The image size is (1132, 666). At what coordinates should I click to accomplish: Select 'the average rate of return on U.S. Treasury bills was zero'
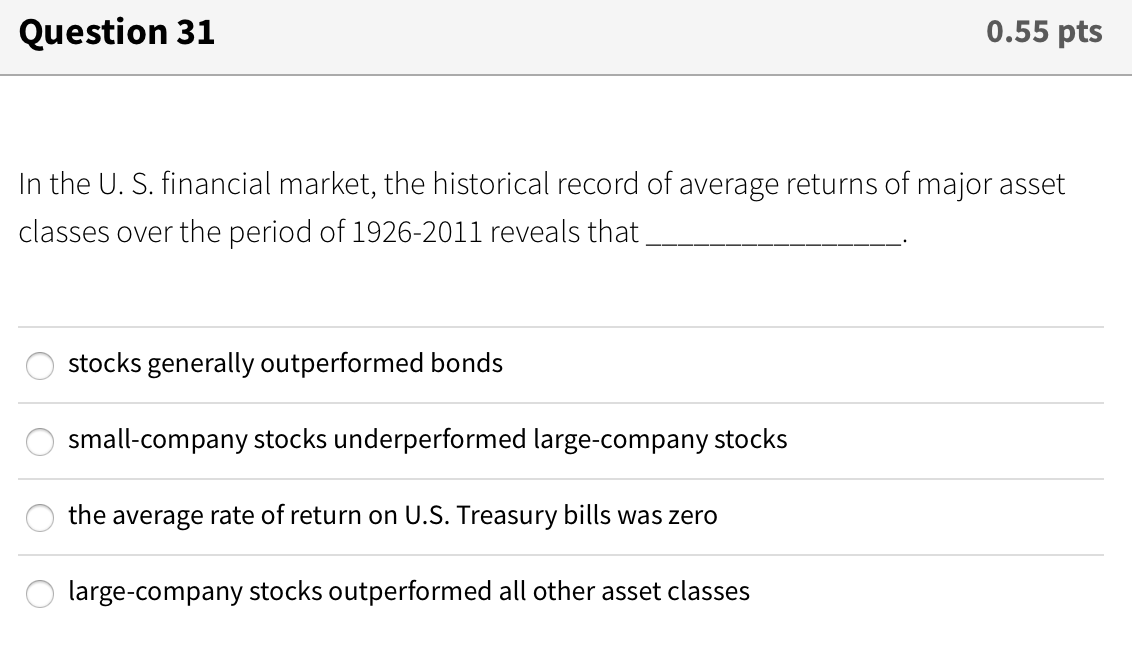click(x=39, y=518)
